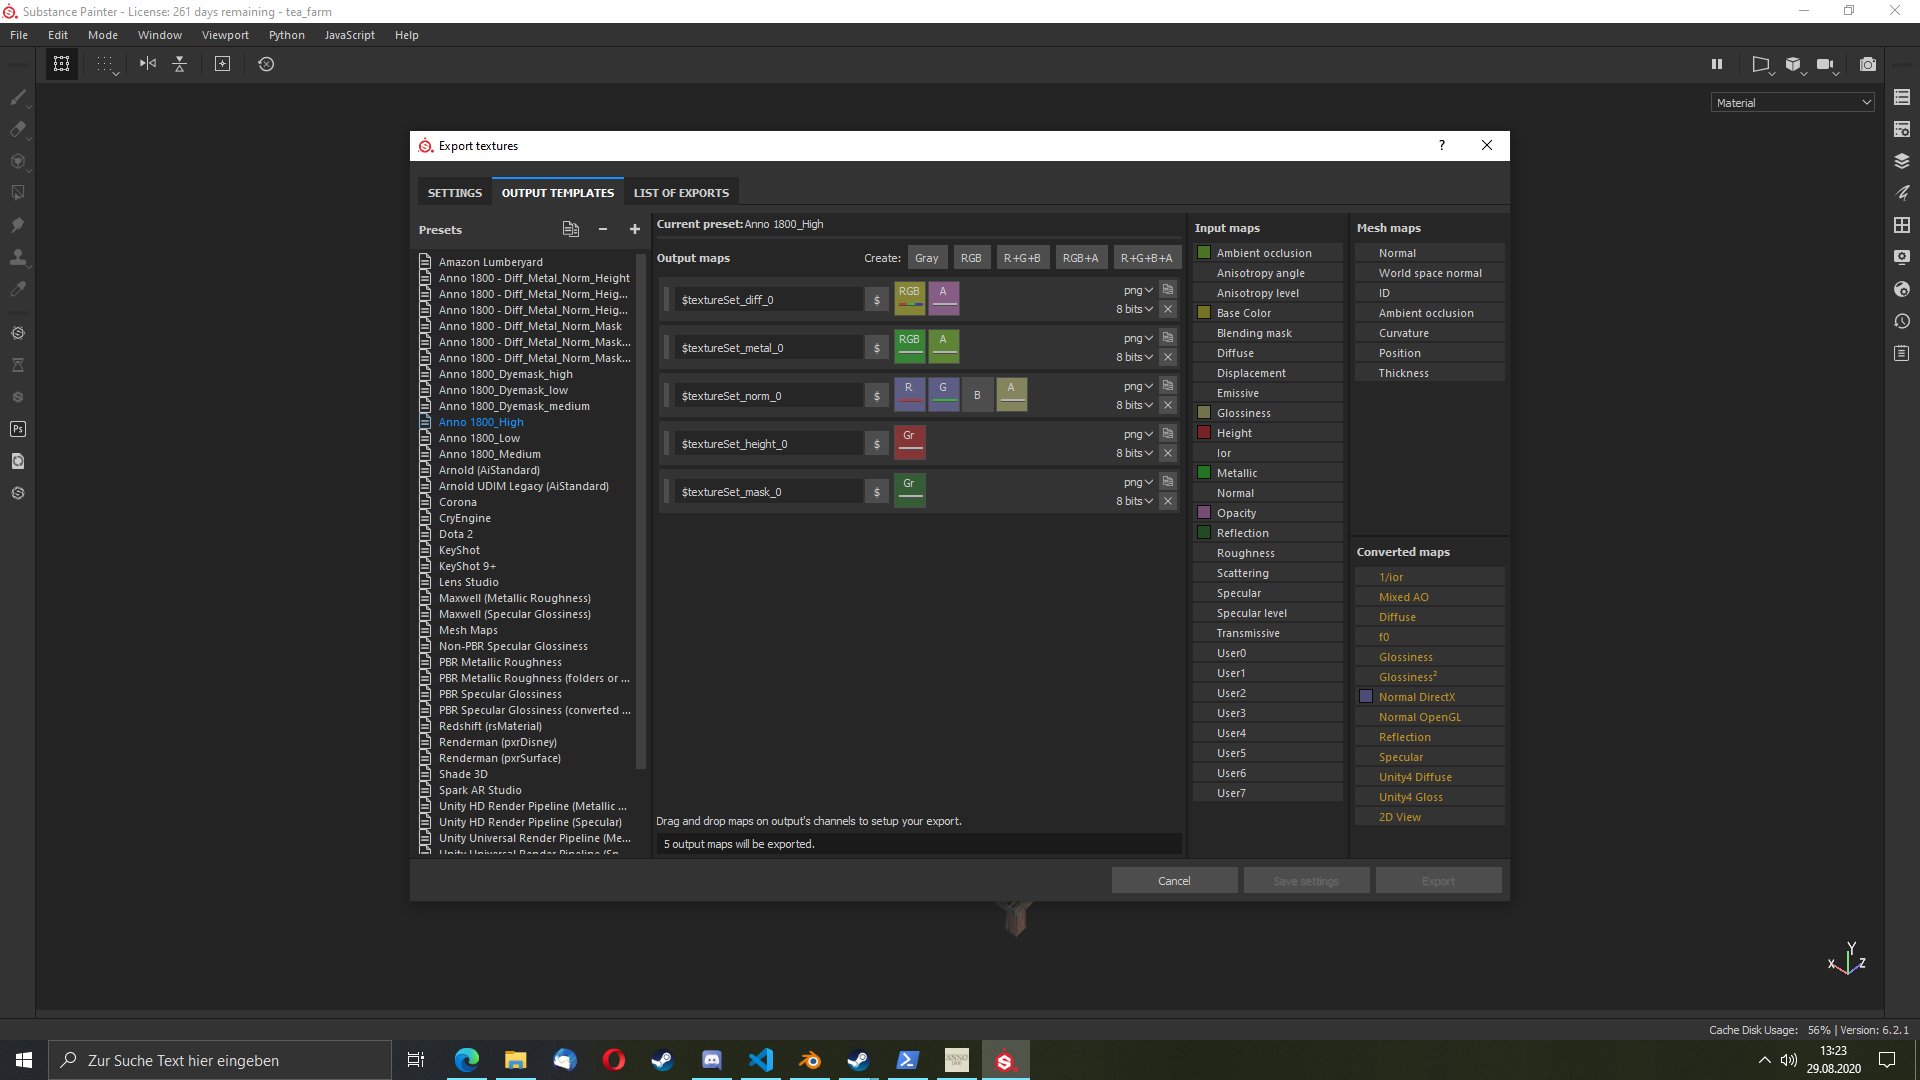Click RGB channel of $textureSet_diff_0

(x=909, y=298)
